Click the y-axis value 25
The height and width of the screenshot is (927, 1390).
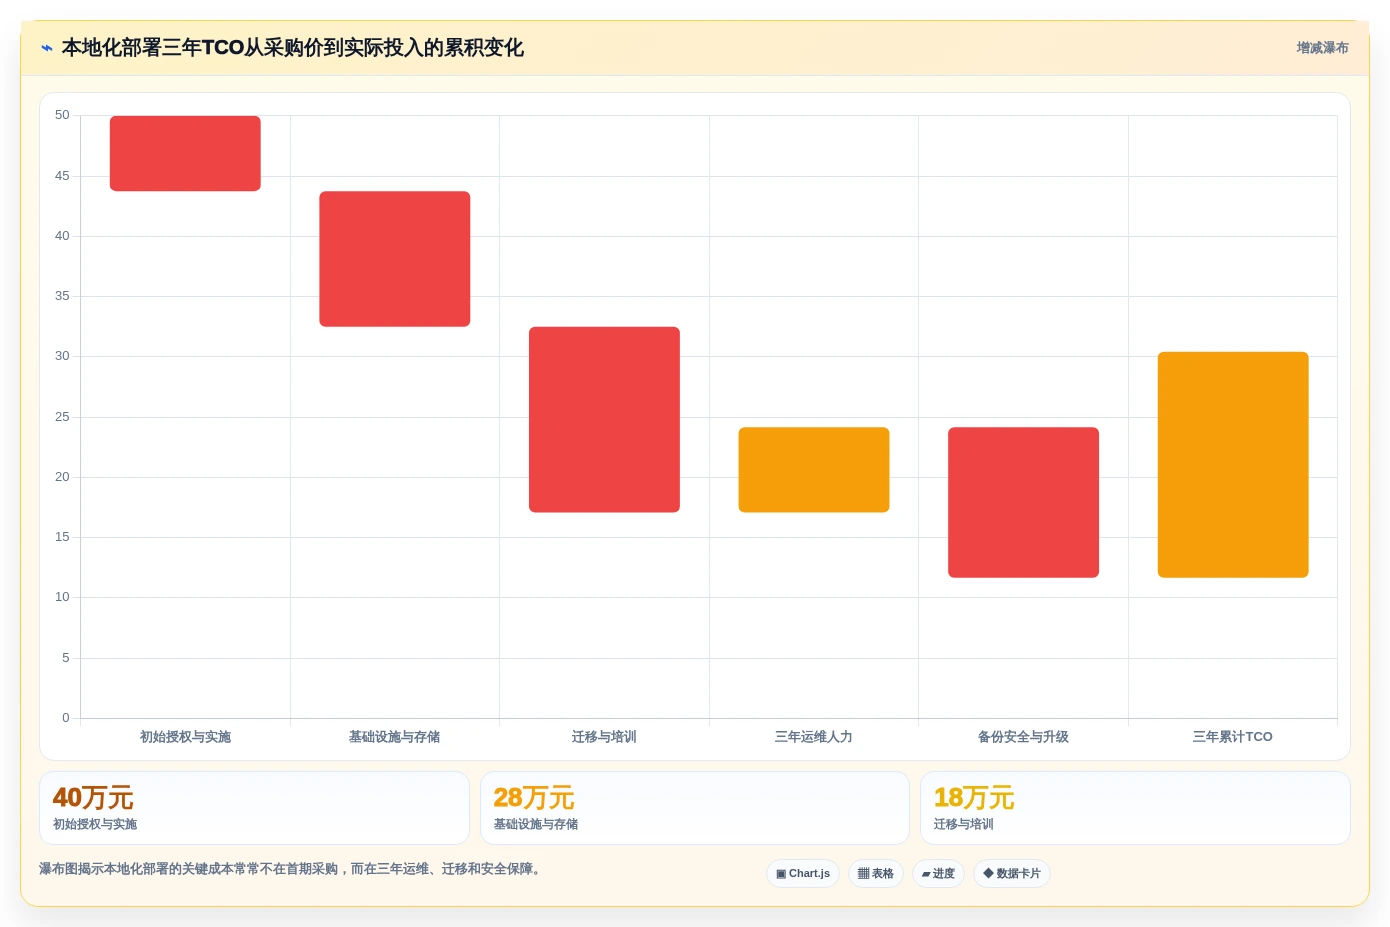pos(62,417)
